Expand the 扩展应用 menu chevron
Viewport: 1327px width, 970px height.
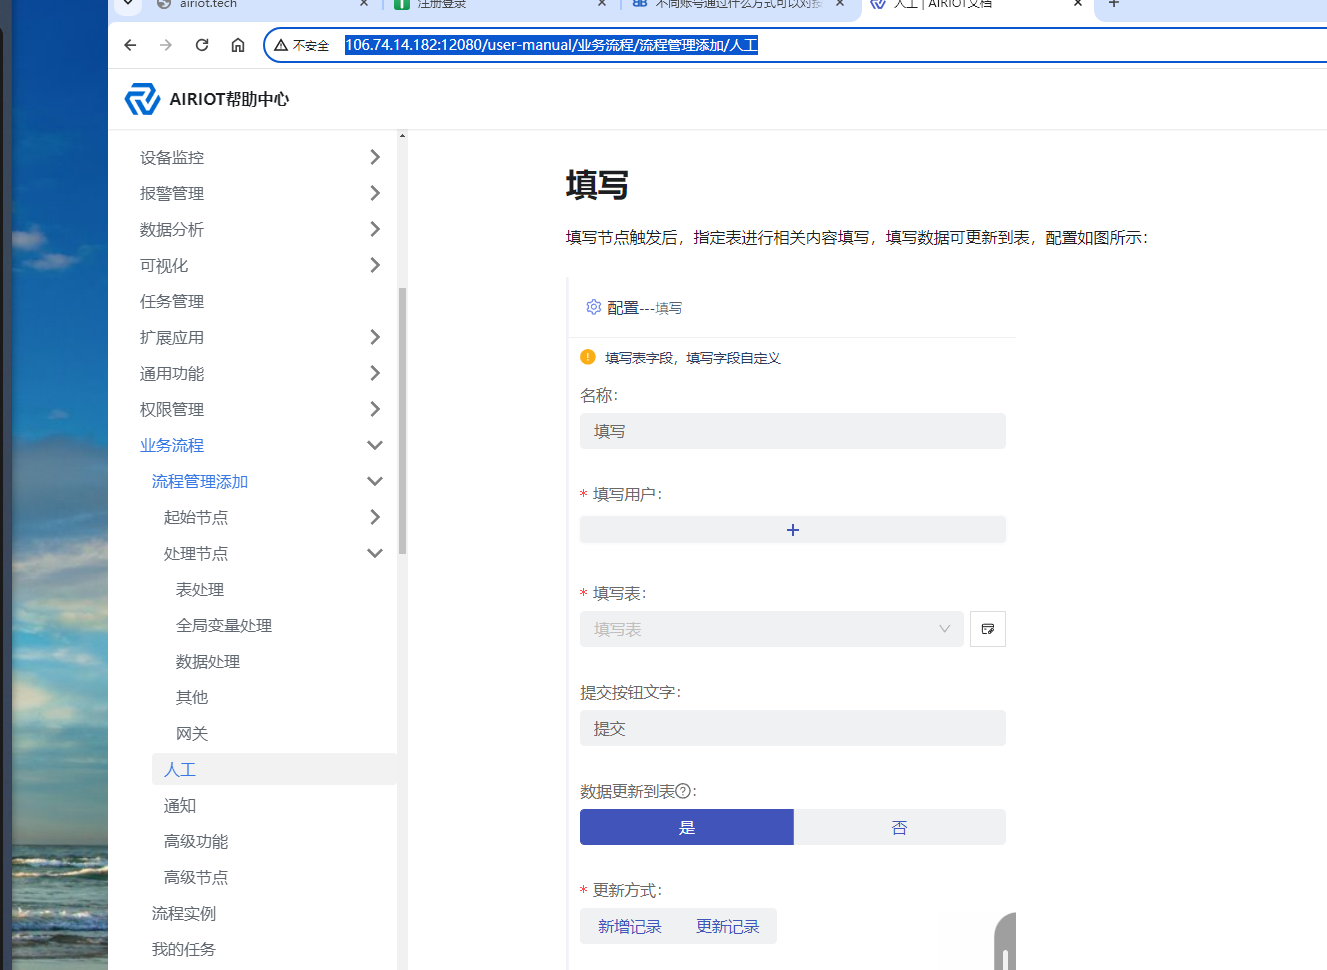375,337
